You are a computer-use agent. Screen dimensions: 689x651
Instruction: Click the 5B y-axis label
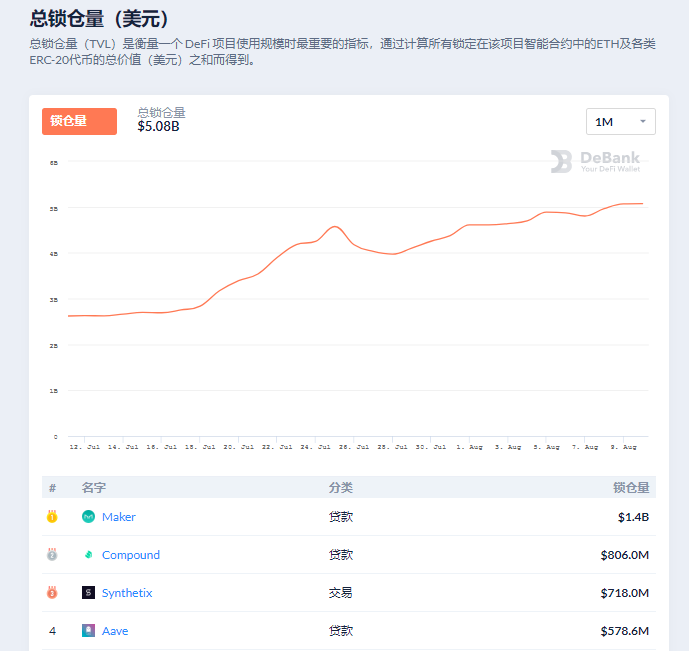coord(54,209)
